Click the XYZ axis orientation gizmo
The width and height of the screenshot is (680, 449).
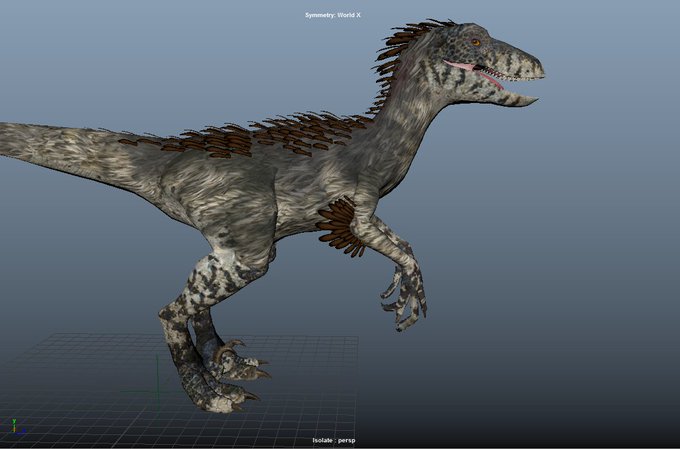(16, 426)
